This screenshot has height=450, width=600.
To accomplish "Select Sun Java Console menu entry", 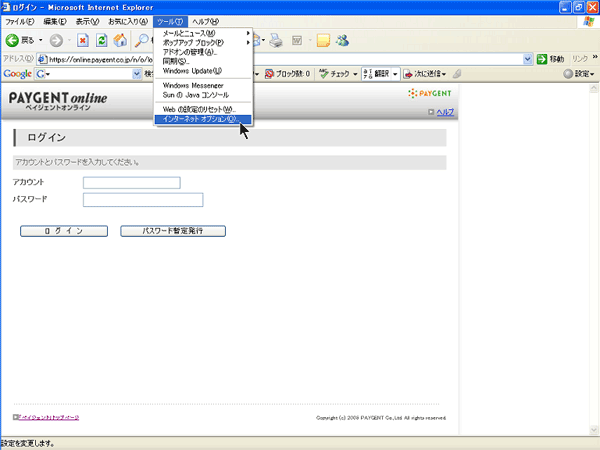I will (203, 95).
